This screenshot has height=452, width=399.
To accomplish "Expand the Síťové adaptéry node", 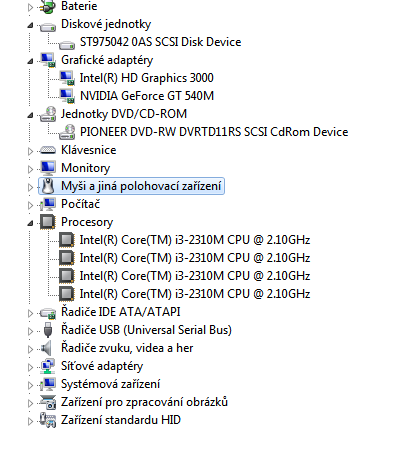I will (30, 367).
